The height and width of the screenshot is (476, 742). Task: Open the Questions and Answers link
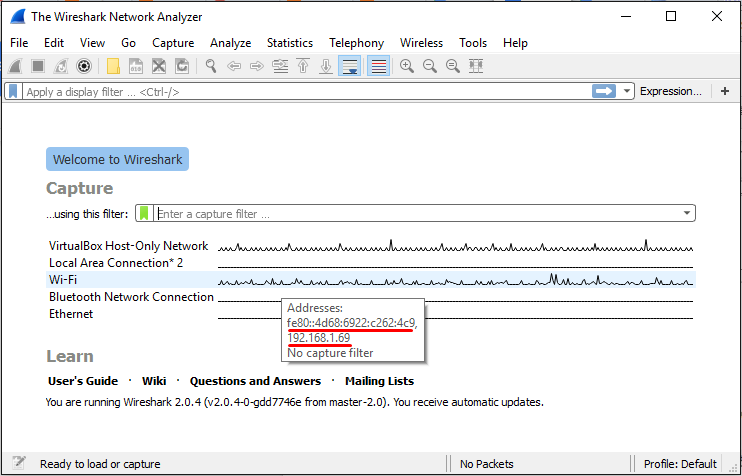point(255,381)
